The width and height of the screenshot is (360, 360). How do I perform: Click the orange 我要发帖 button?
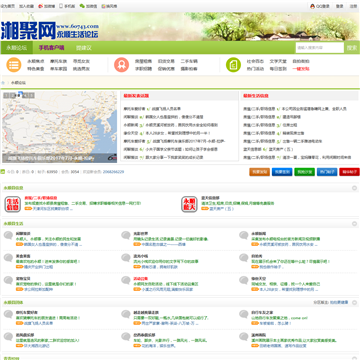260,172
